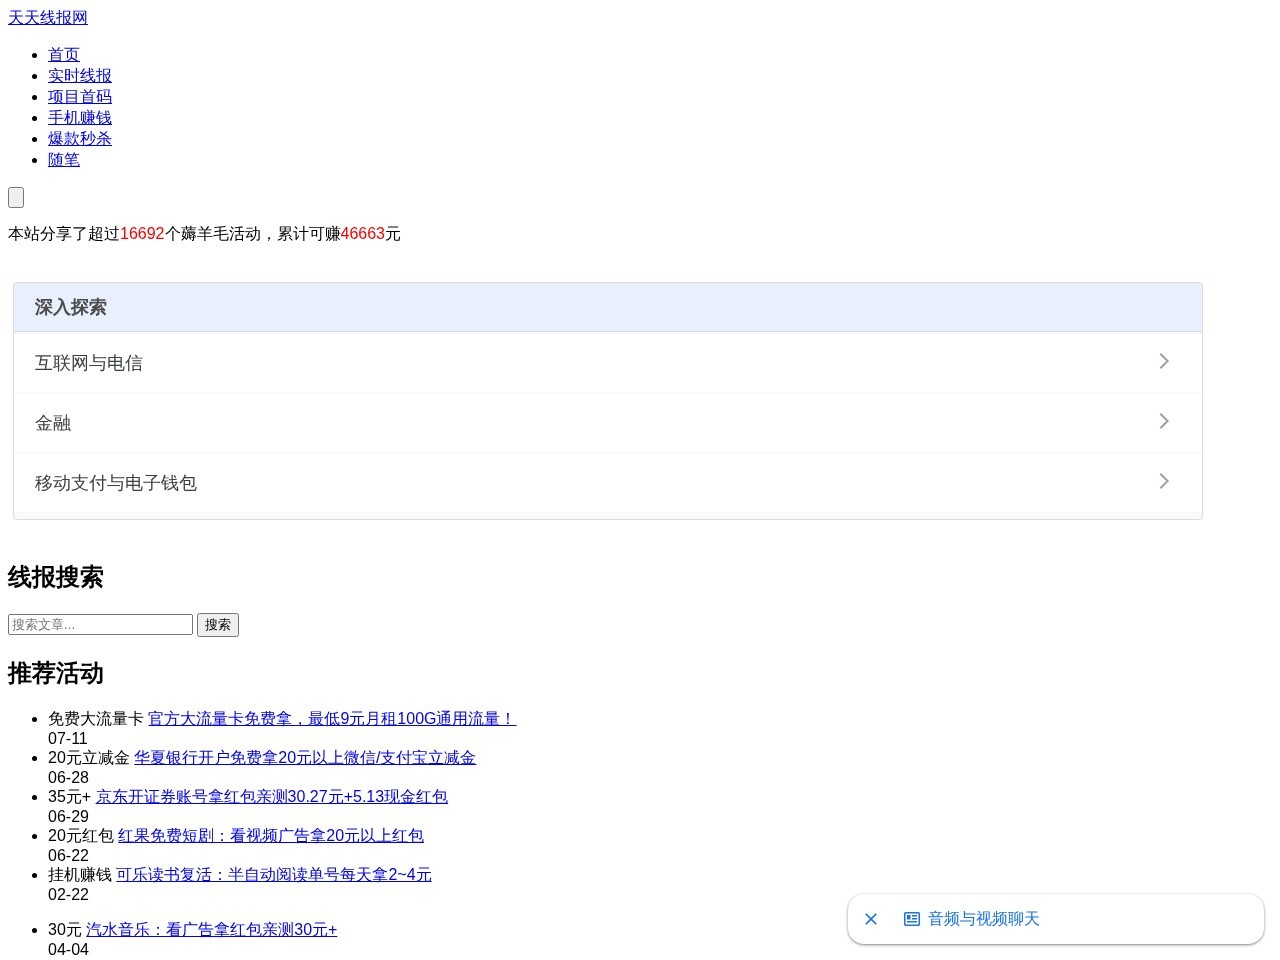Click the 搜索 button

[x=218, y=625]
